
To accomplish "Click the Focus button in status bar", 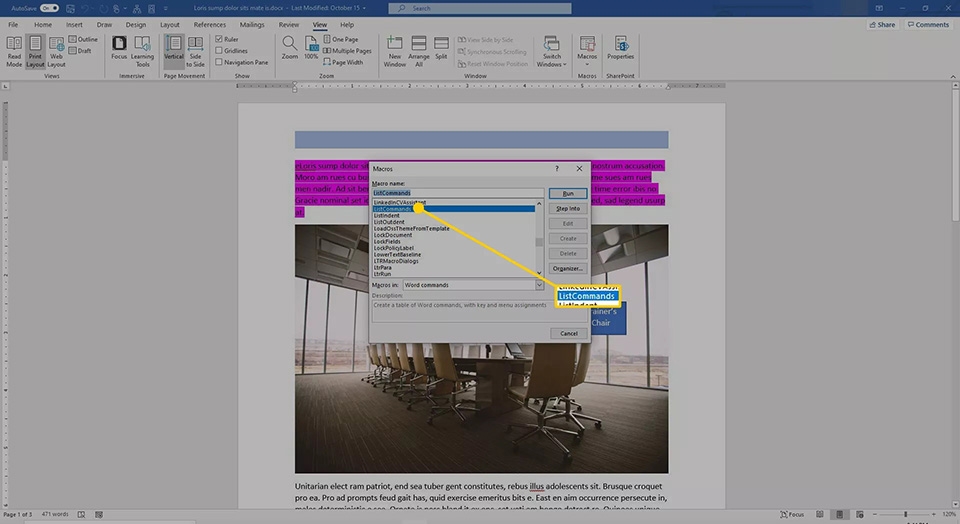I will click(x=792, y=514).
